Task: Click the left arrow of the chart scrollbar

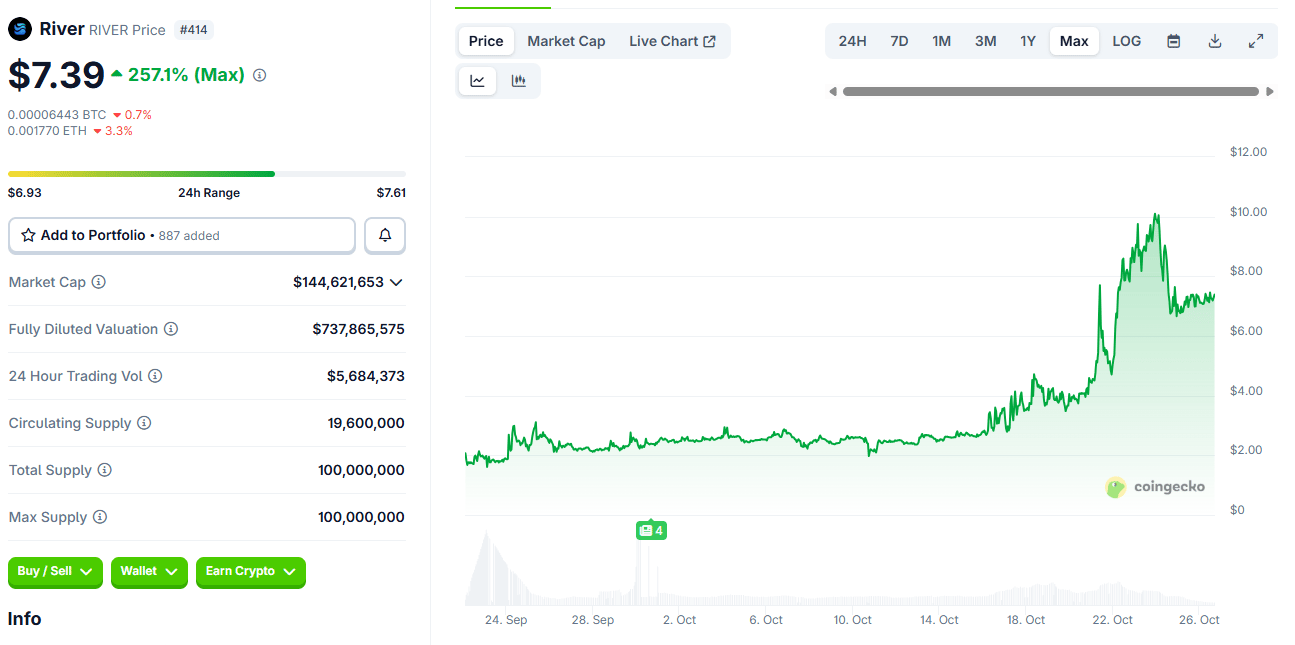Action: tap(833, 91)
